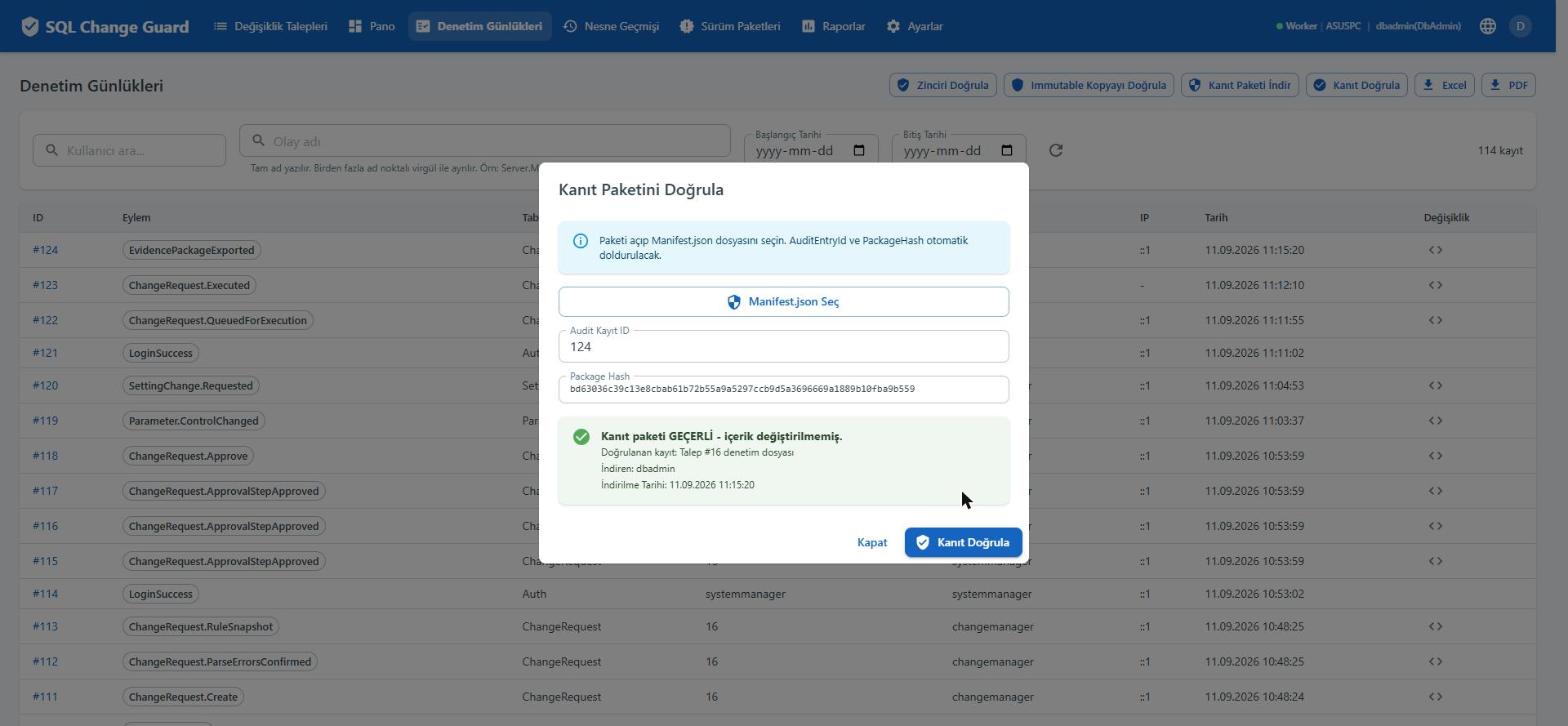The height and width of the screenshot is (726, 1568).
Task: View change diff icon for row #120
Action: [x=1435, y=385]
